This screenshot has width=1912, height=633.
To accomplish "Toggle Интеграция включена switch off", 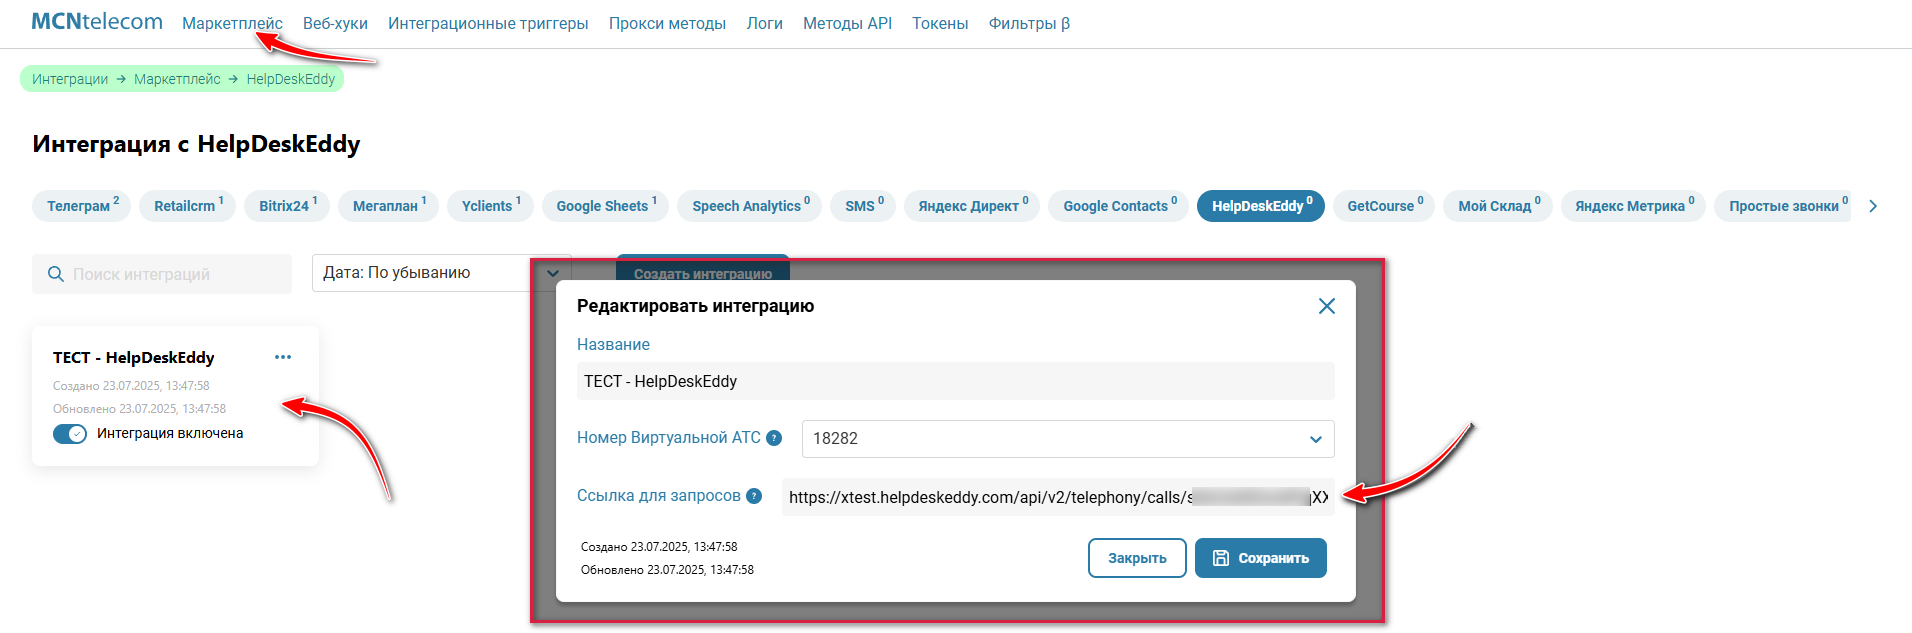I will [x=70, y=434].
